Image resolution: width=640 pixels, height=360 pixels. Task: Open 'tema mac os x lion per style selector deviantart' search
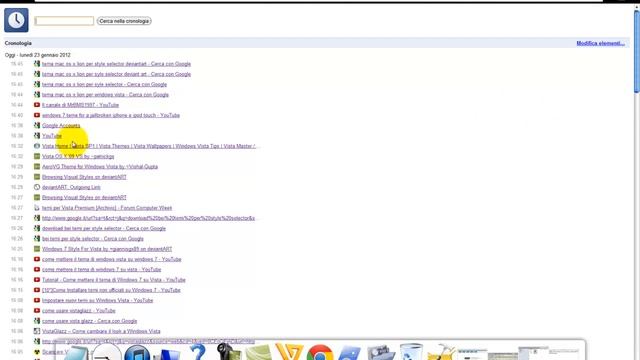point(116,64)
